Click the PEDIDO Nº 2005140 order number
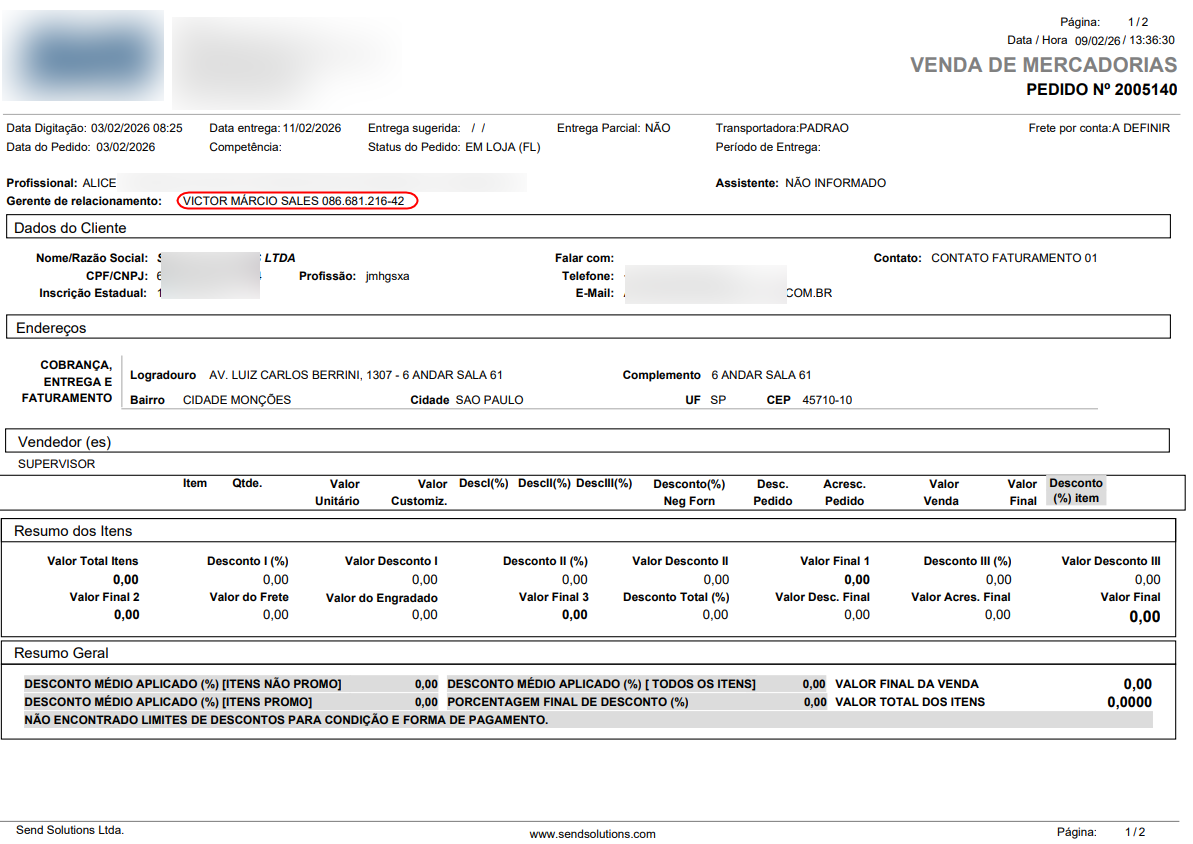The image size is (1193, 844). click(1101, 90)
